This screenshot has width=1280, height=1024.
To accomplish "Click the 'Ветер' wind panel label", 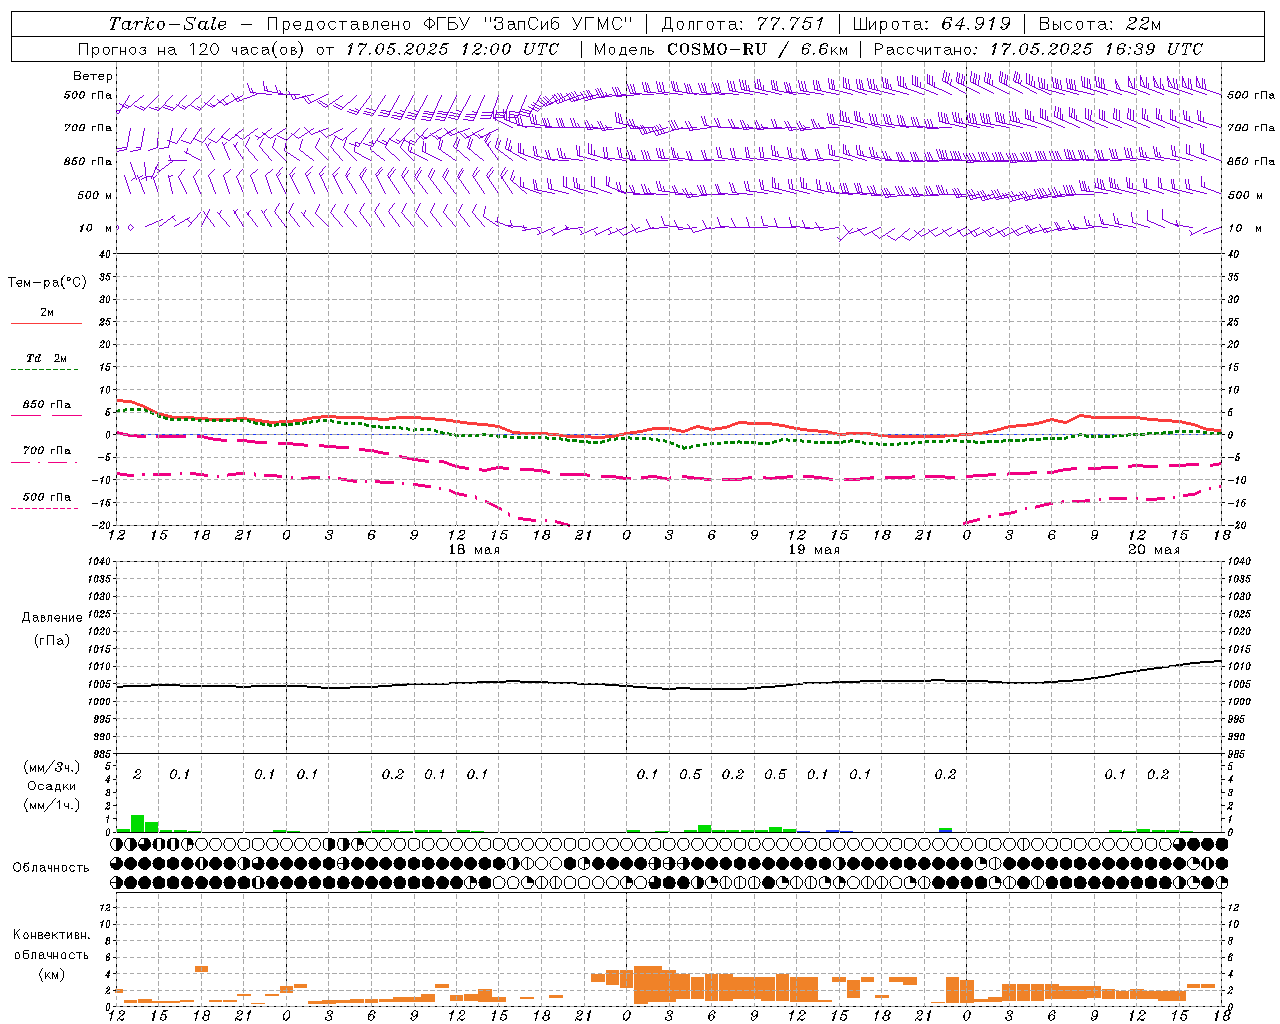I will [x=93, y=76].
